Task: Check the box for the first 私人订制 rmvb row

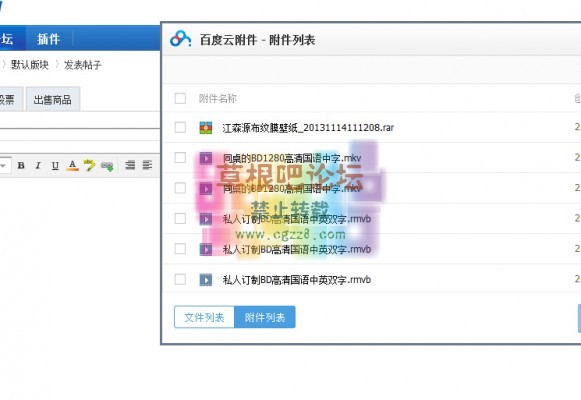Action: click(x=180, y=218)
